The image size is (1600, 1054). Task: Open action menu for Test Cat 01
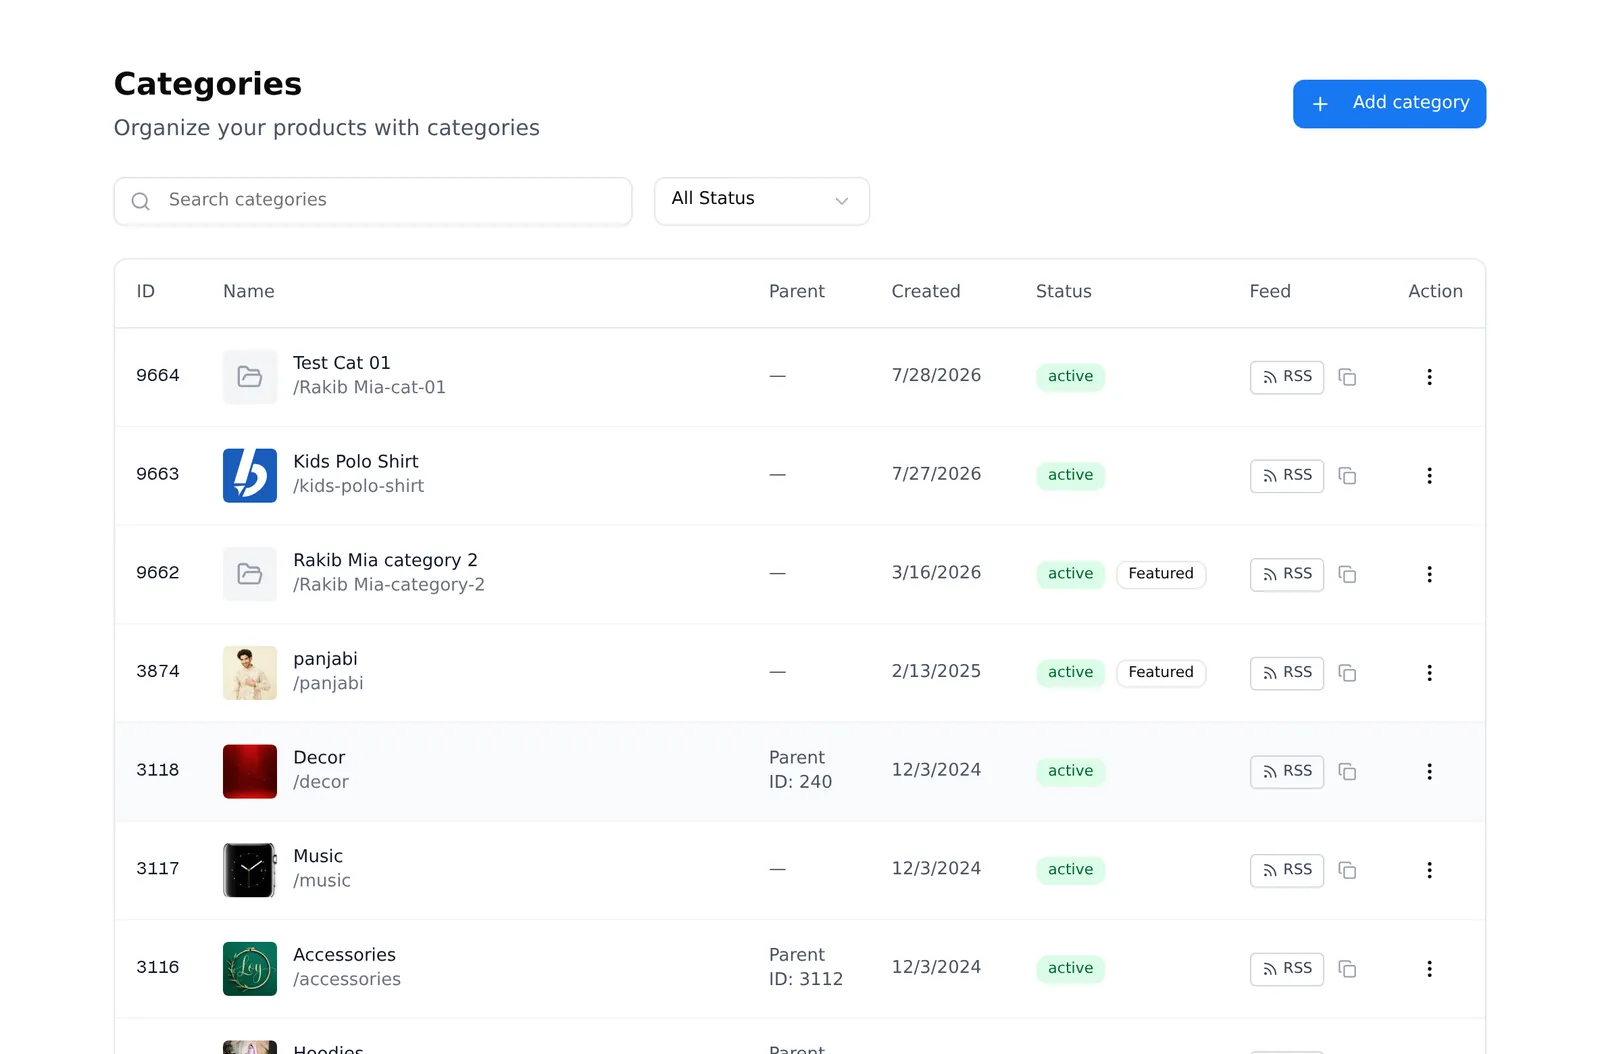1429,377
